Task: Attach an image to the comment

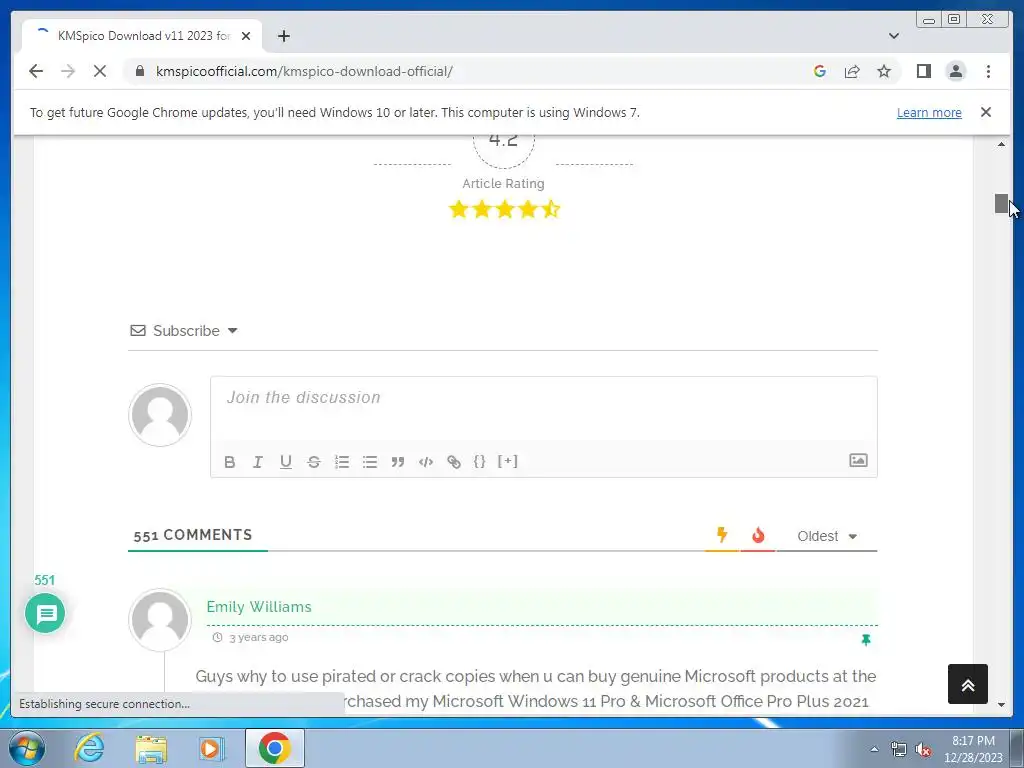Action: [x=858, y=460]
